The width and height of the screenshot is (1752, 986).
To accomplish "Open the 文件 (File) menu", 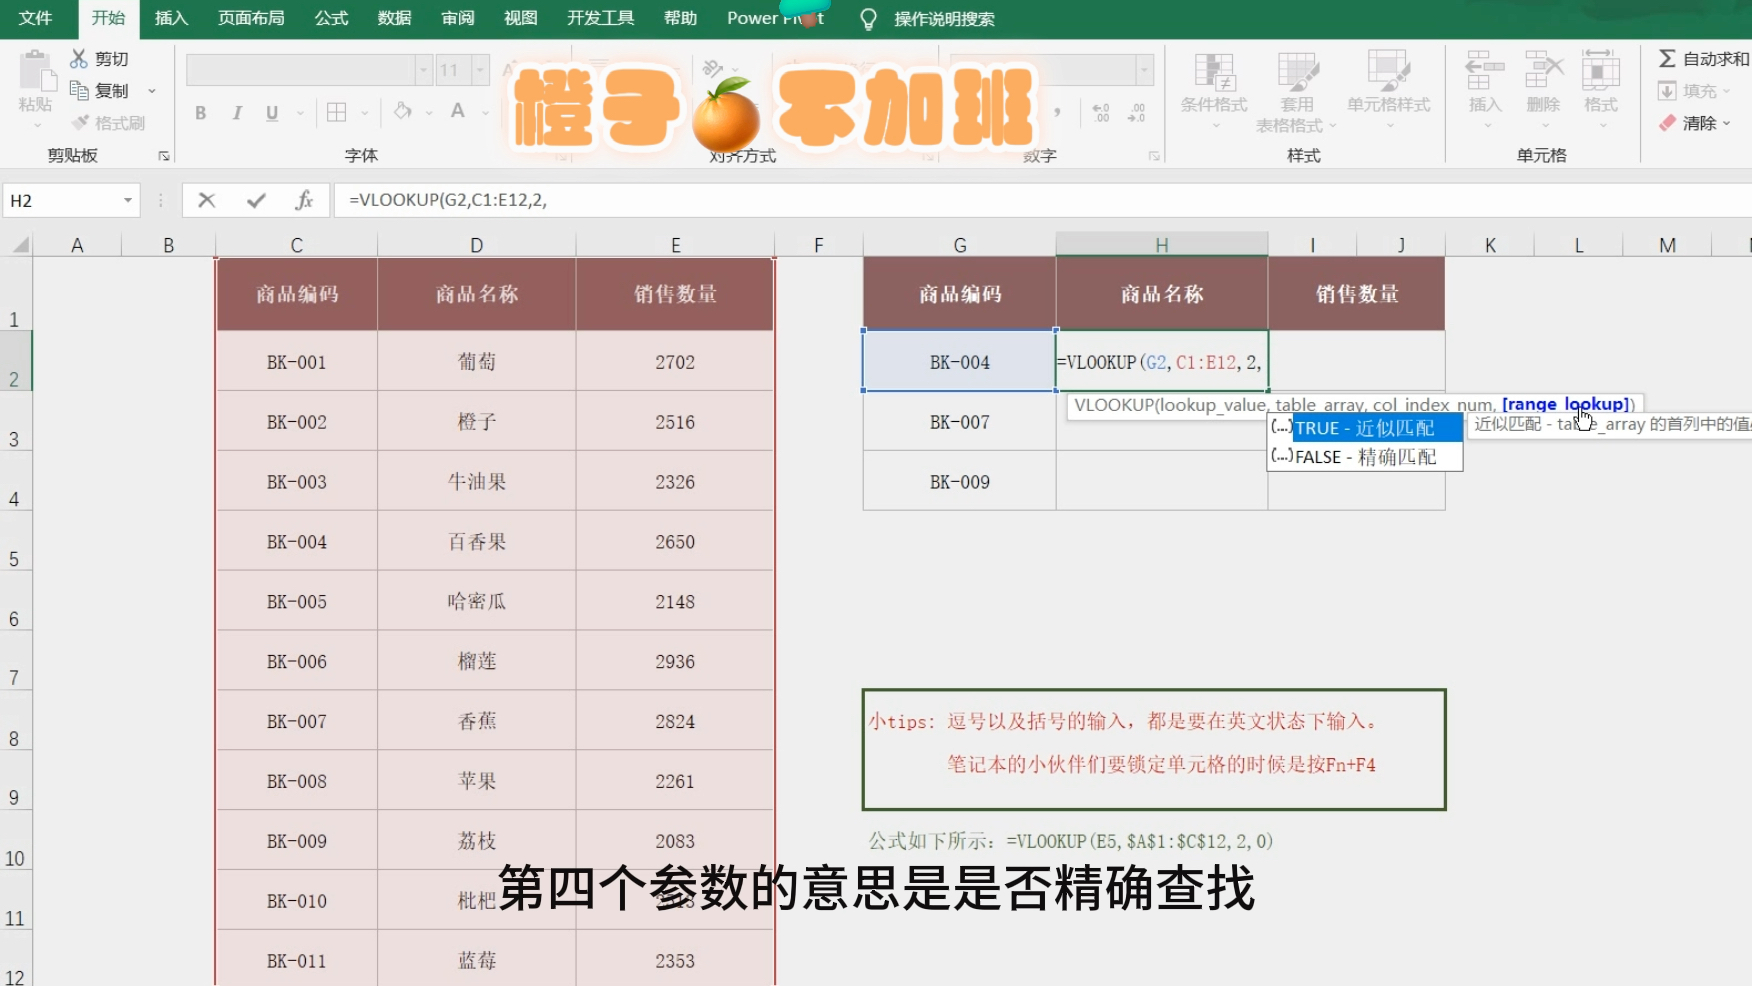I will [x=35, y=18].
